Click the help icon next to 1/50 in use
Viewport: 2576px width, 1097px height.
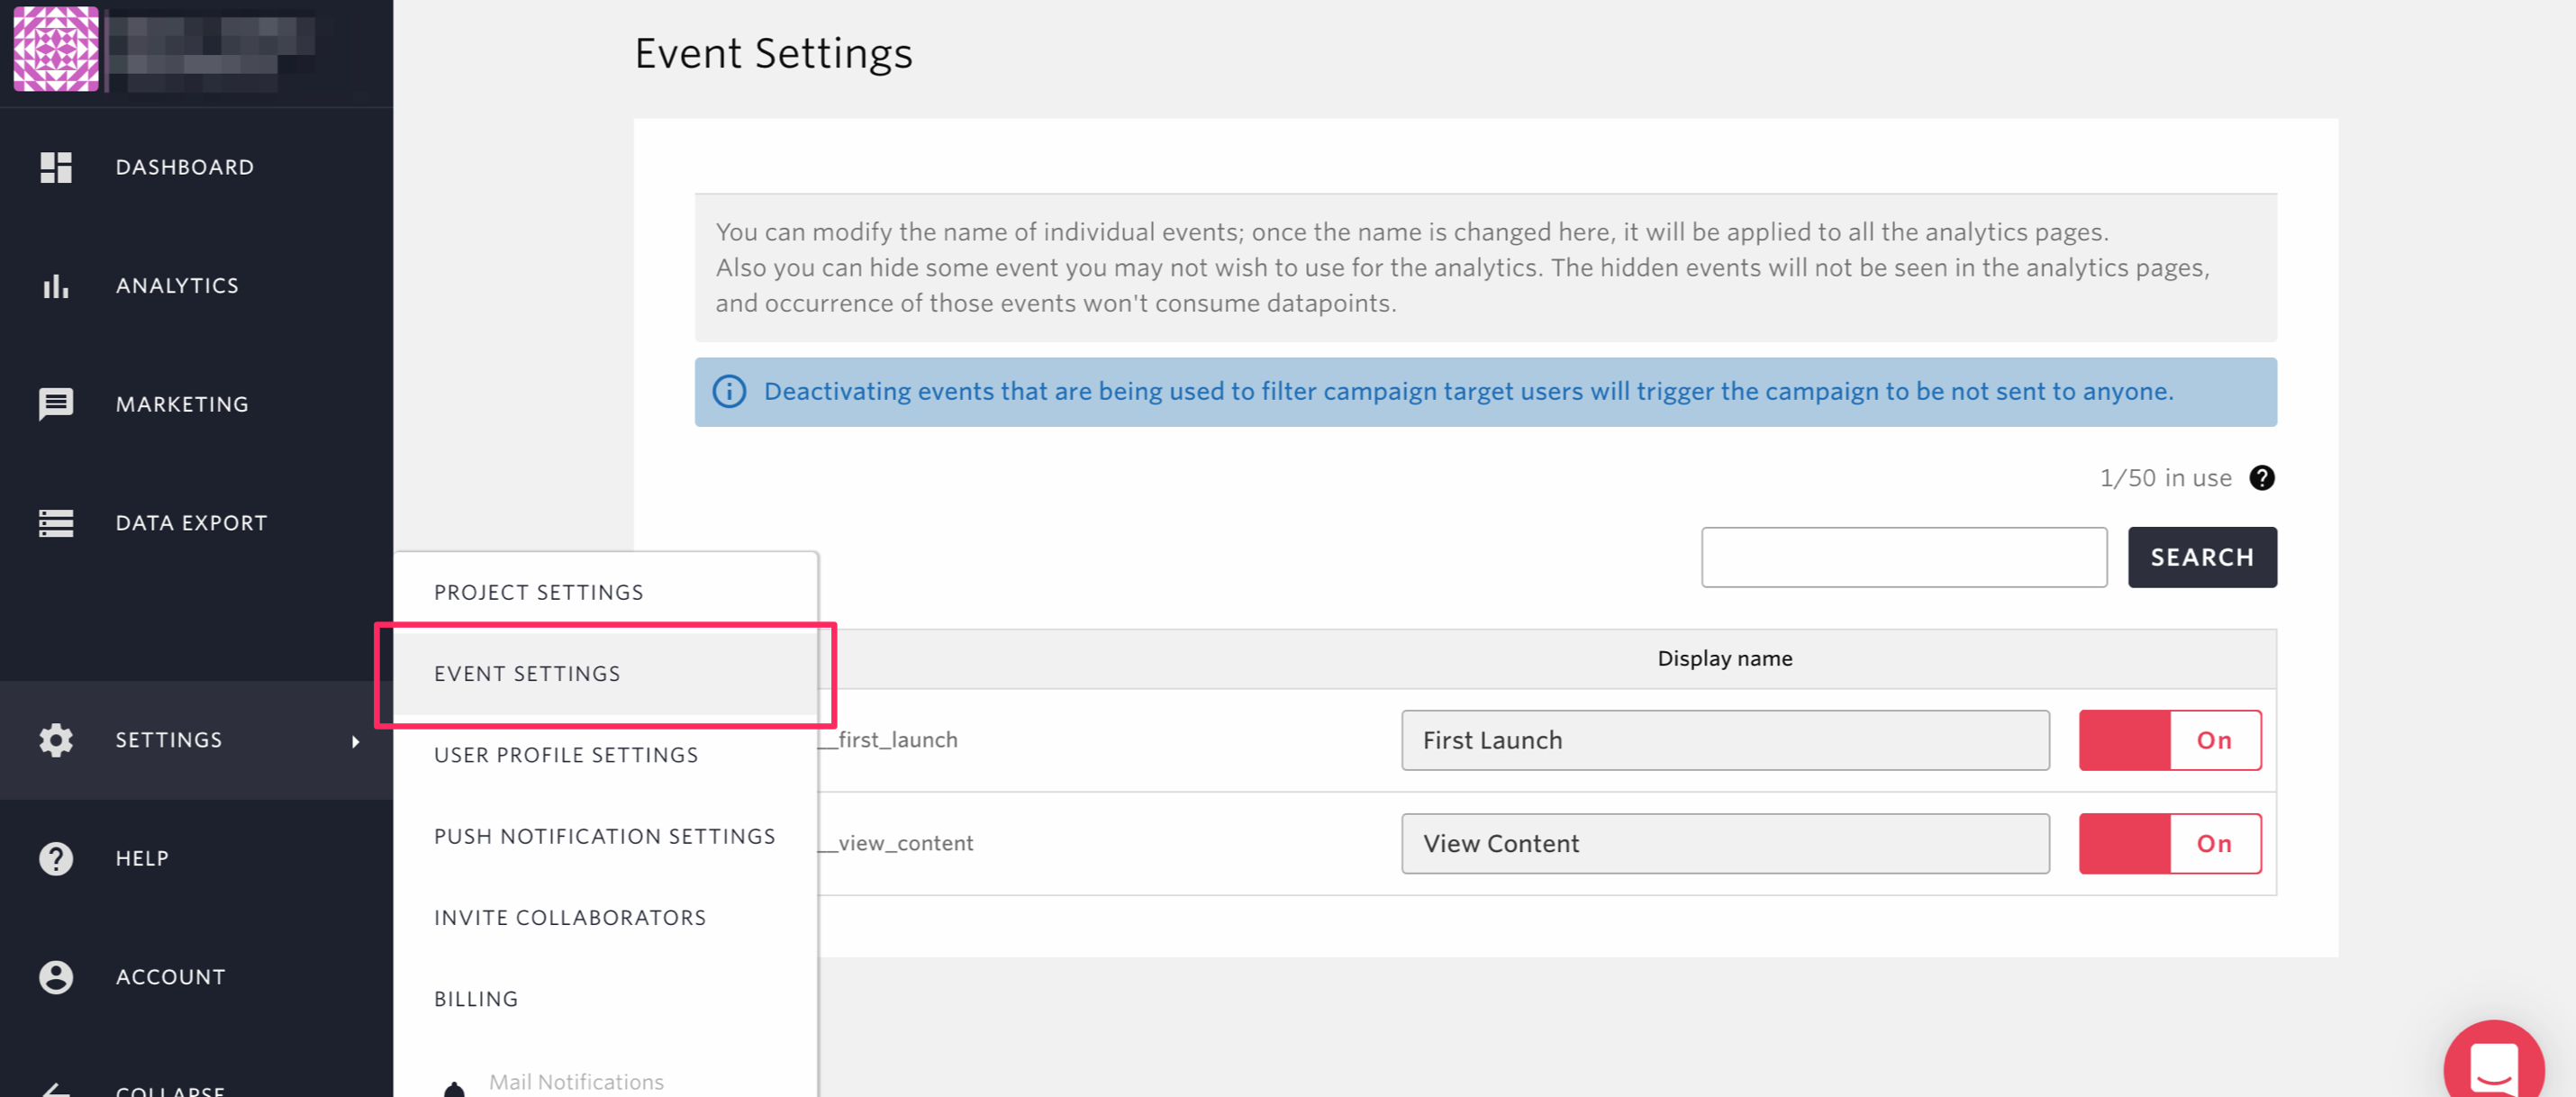click(2261, 478)
